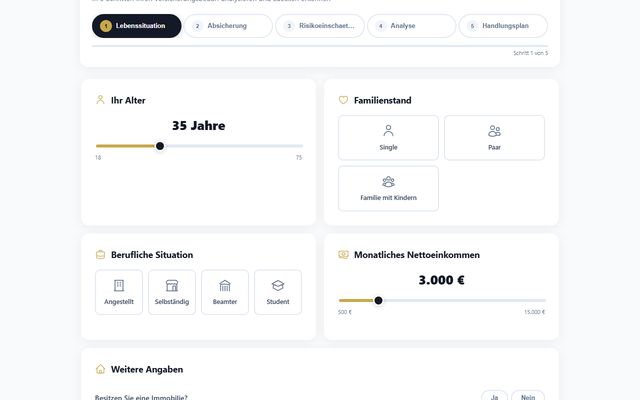
Task: Click the heart icon beside Familienstand
Action: 343,100
